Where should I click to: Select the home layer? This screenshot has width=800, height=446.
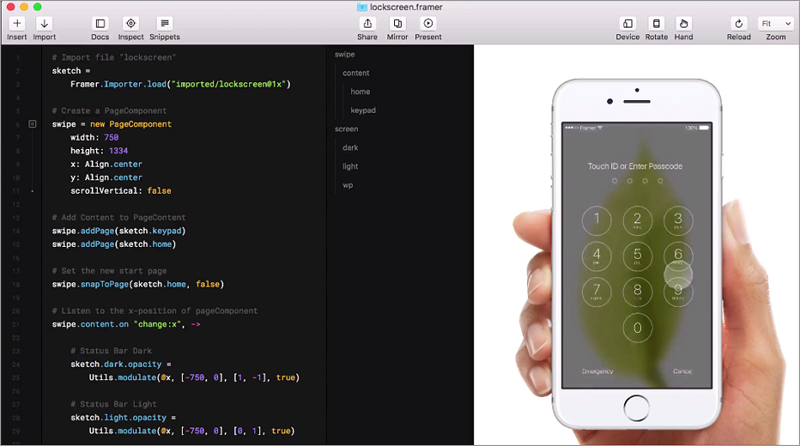(360, 92)
